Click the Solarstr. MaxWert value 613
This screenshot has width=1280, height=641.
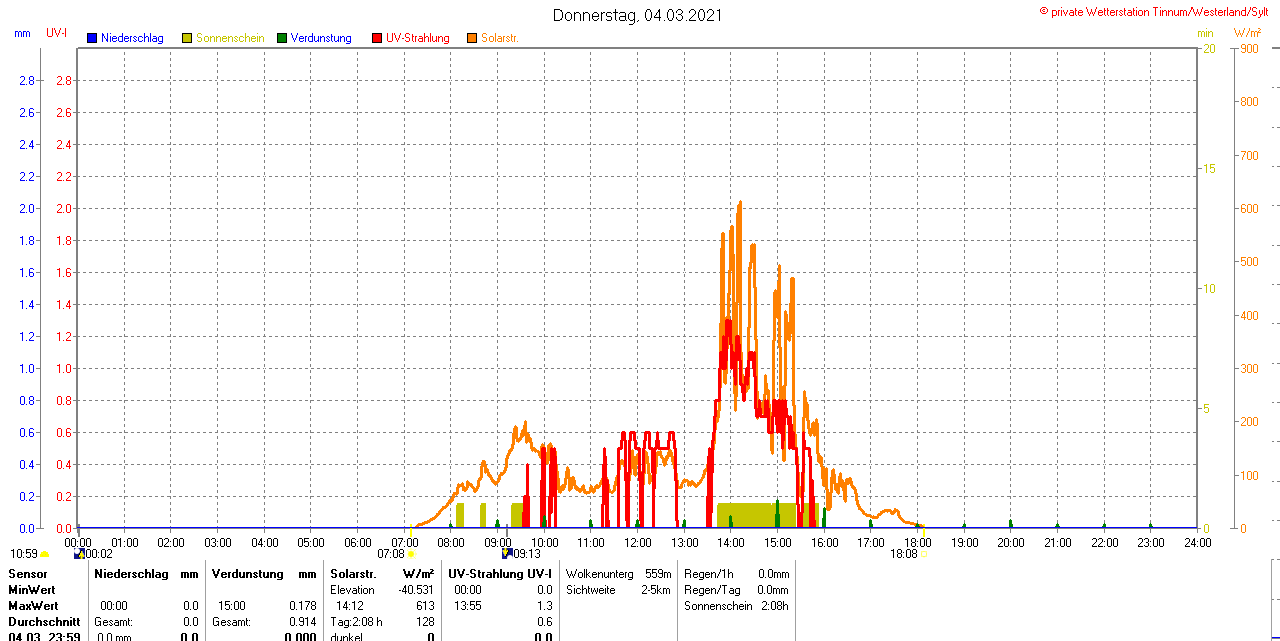[x=425, y=606]
